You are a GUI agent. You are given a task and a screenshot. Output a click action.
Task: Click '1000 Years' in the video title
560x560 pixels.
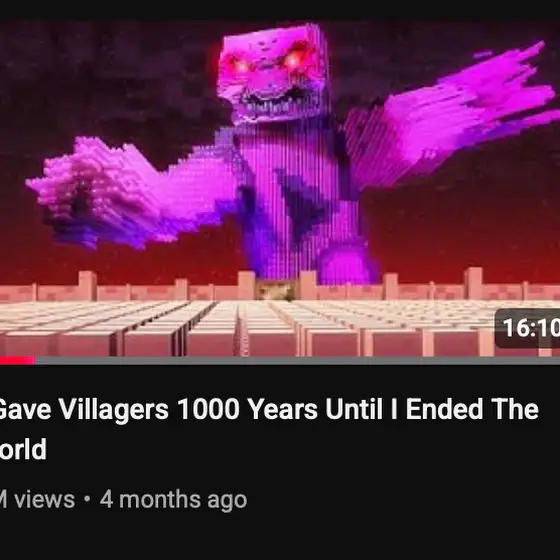[247, 409]
